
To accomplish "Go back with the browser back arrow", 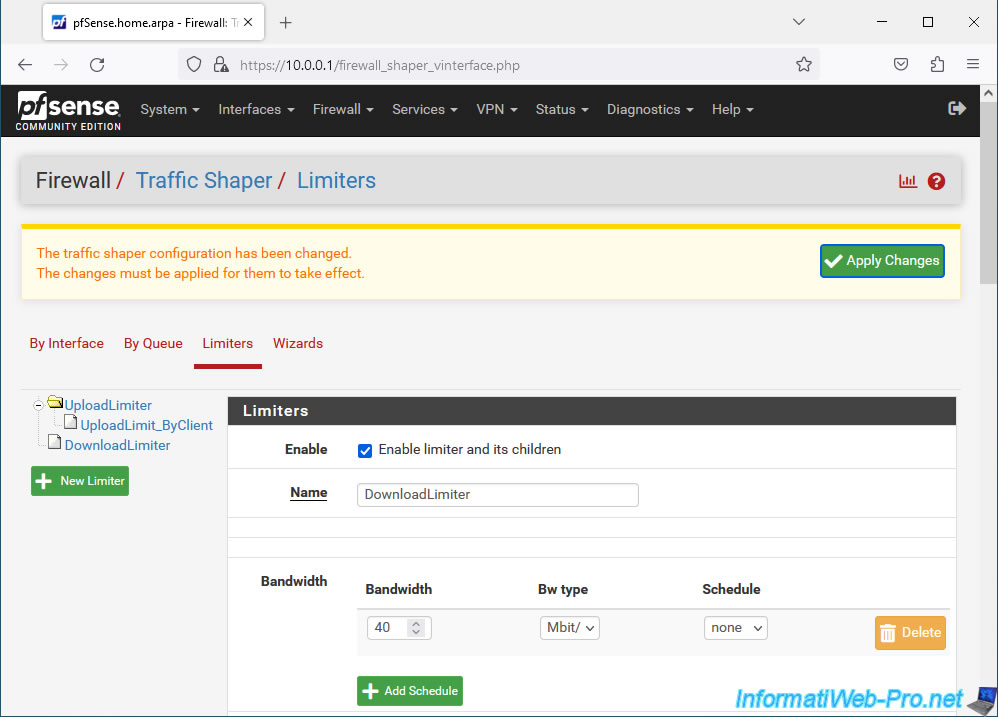I will pos(25,65).
